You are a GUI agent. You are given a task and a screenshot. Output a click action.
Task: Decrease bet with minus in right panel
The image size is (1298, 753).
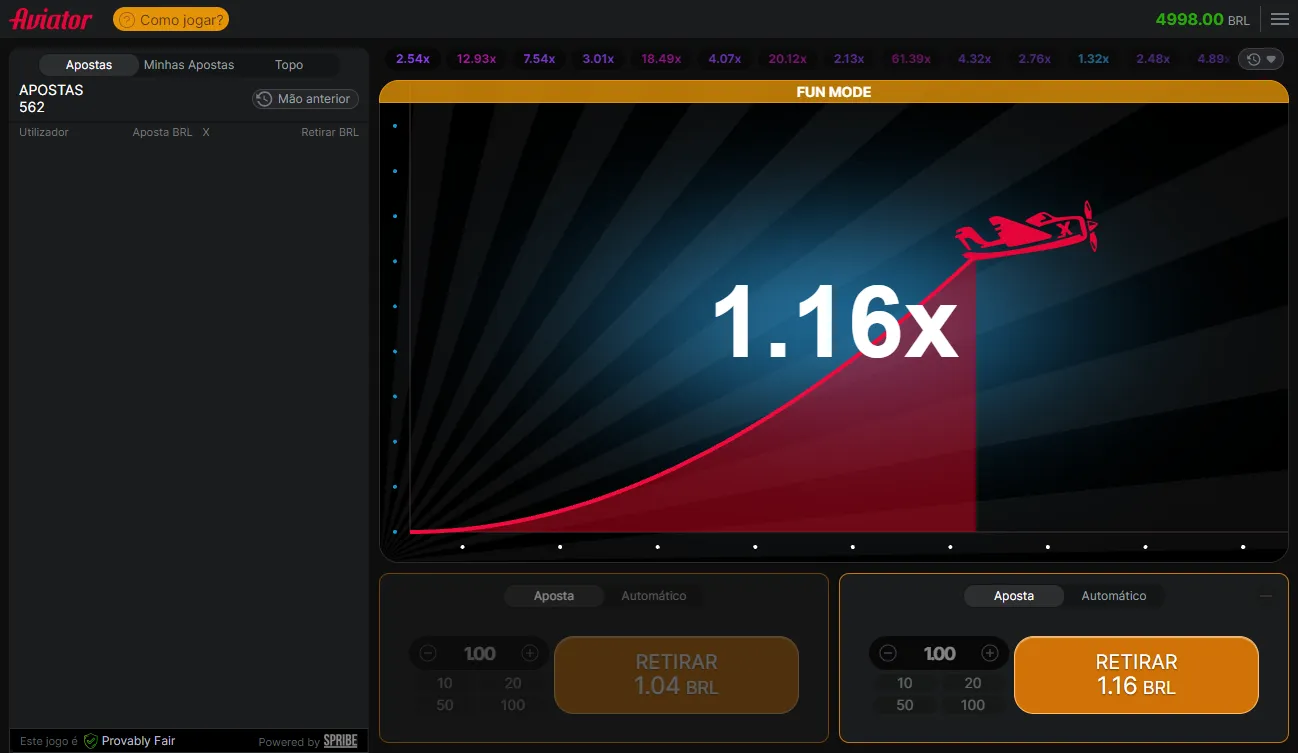click(x=888, y=653)
